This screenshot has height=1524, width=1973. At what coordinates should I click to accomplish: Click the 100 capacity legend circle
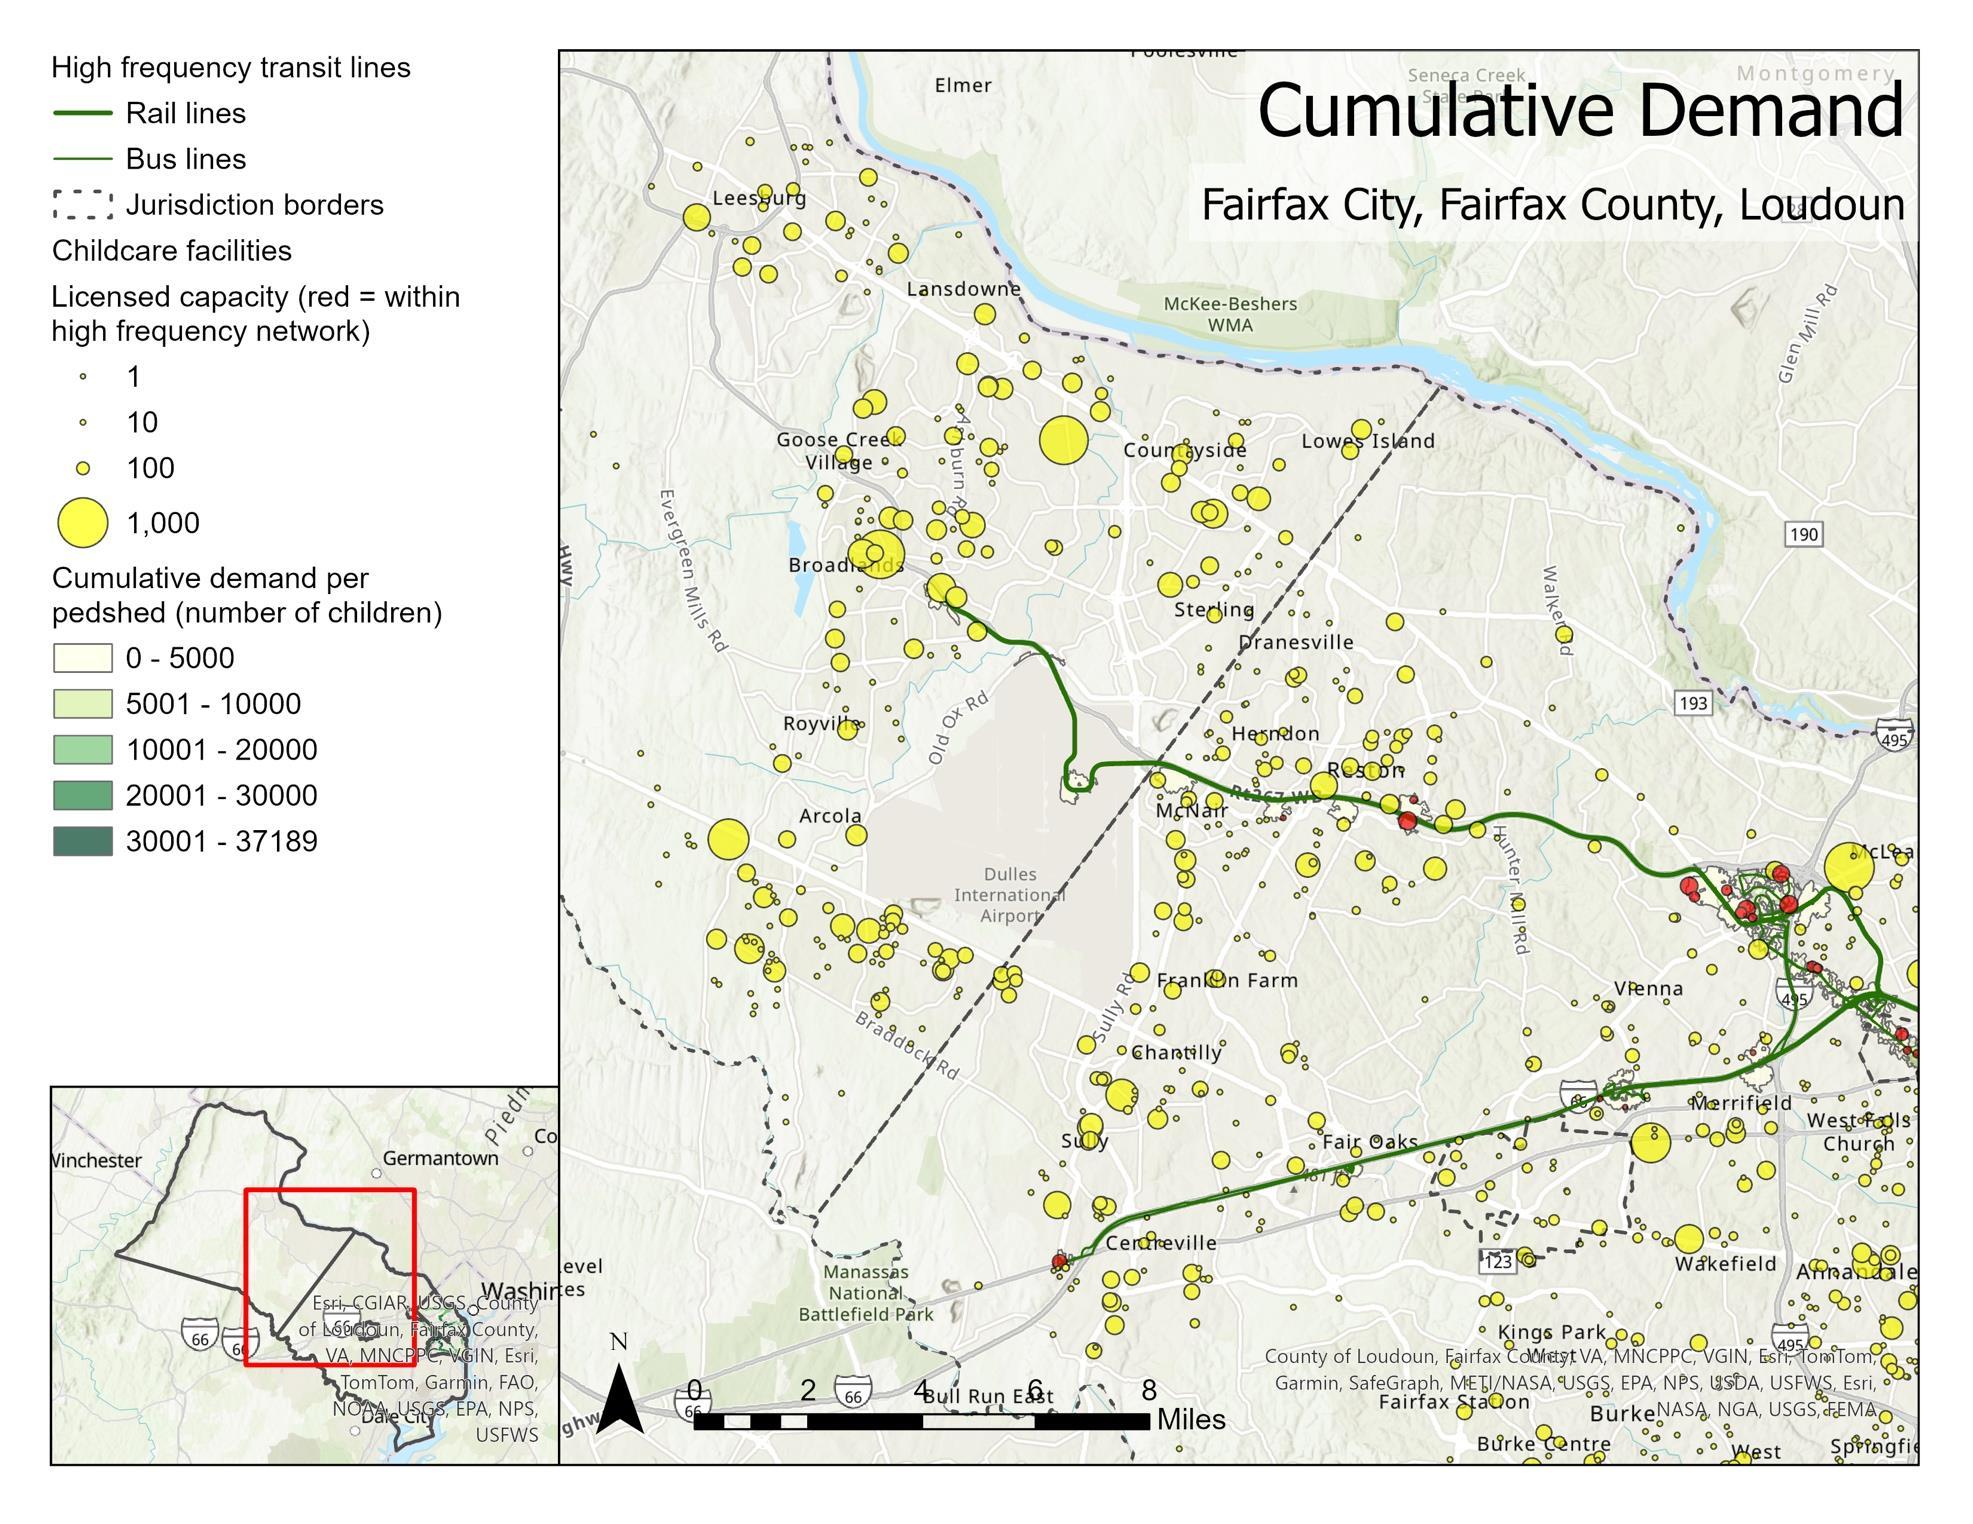pos(83,468)
